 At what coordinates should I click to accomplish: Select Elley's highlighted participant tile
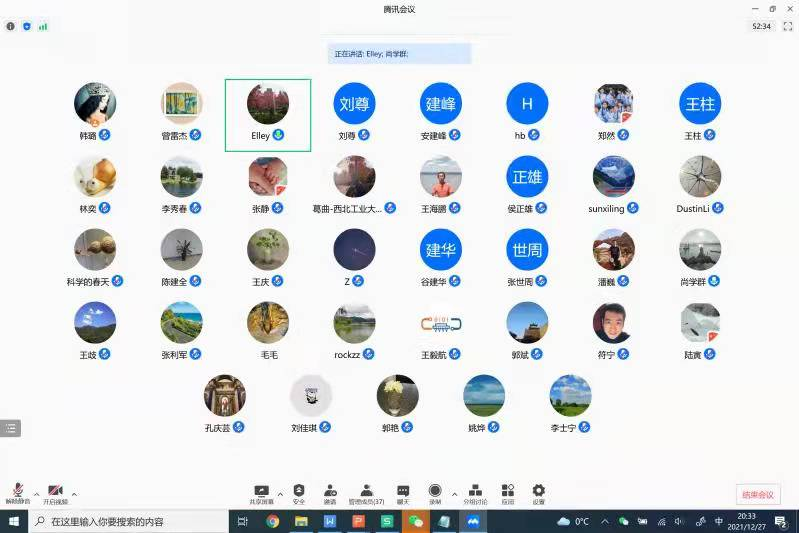click(268, 114)
